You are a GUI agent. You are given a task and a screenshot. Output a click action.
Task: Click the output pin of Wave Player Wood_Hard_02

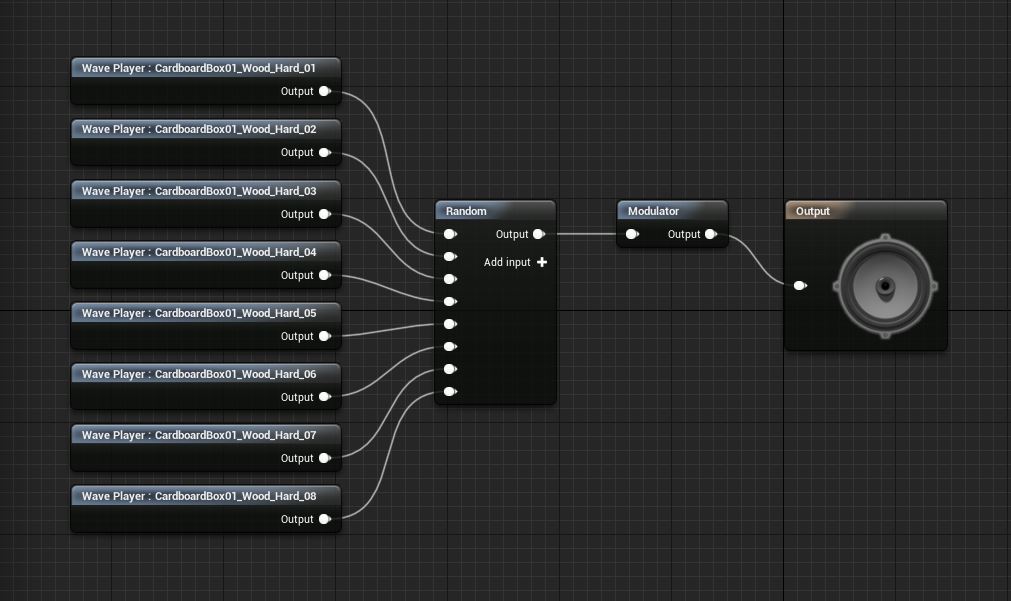(x=324, y=153)
